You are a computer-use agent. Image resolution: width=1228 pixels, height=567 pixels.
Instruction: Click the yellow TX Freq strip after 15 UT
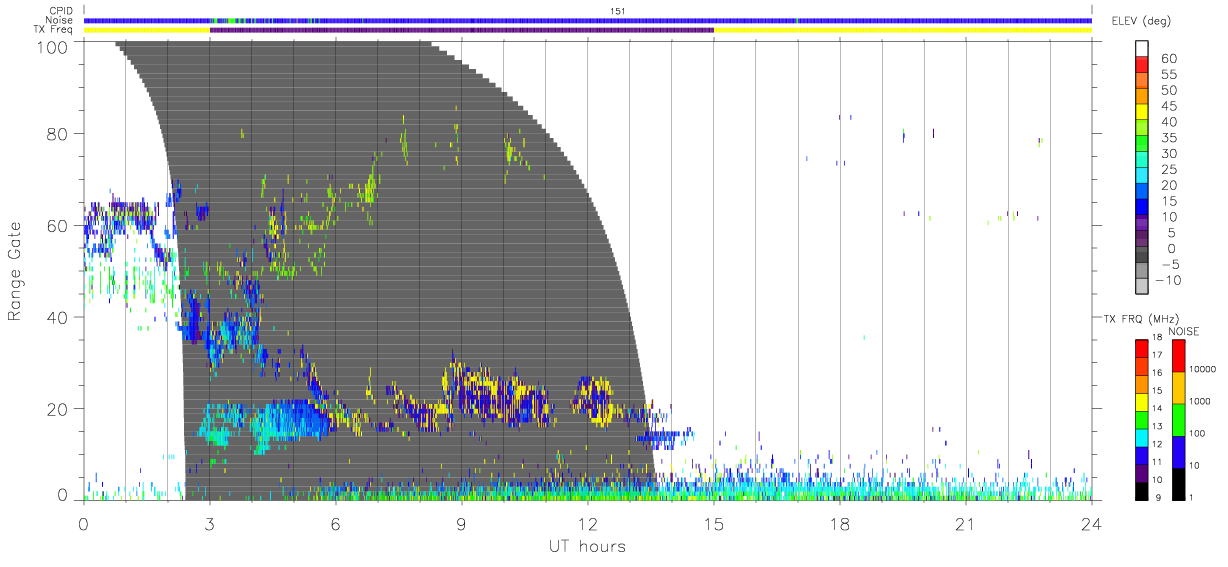(x=903, y=30)
